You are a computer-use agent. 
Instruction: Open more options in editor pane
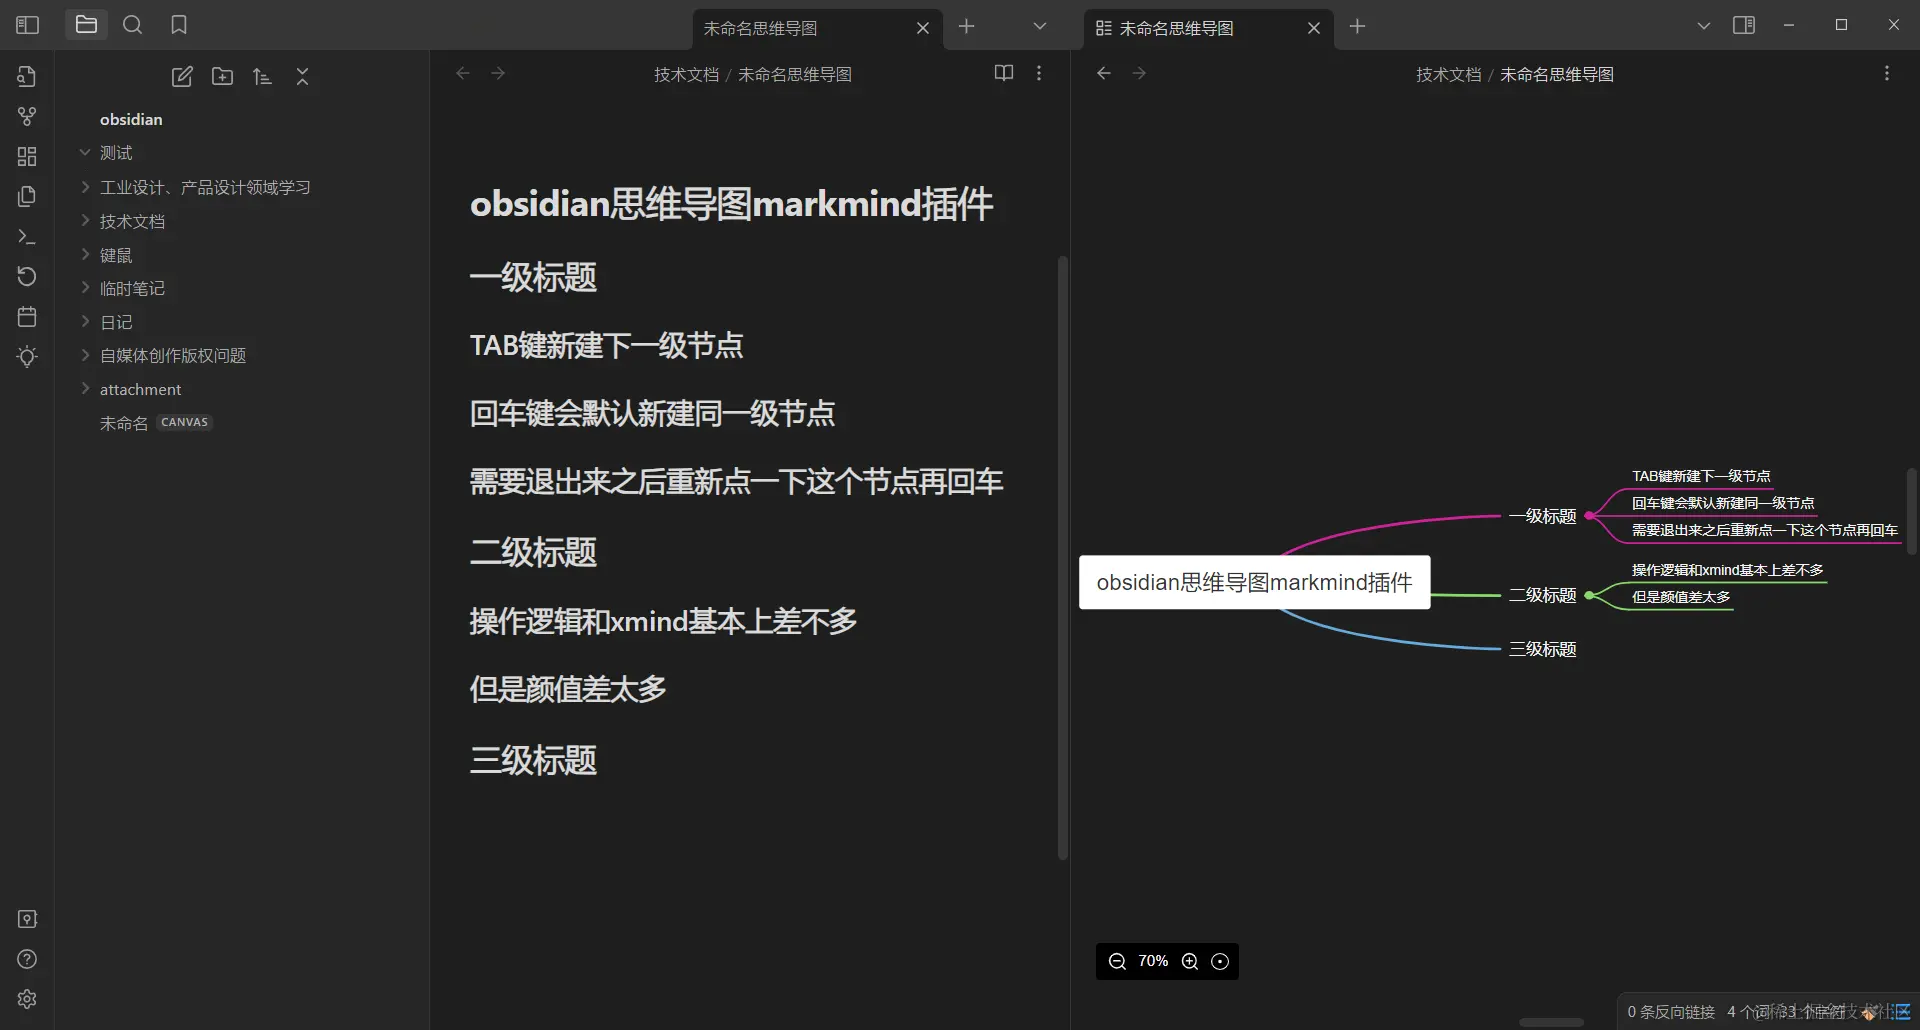click(x=1039, y=73)
